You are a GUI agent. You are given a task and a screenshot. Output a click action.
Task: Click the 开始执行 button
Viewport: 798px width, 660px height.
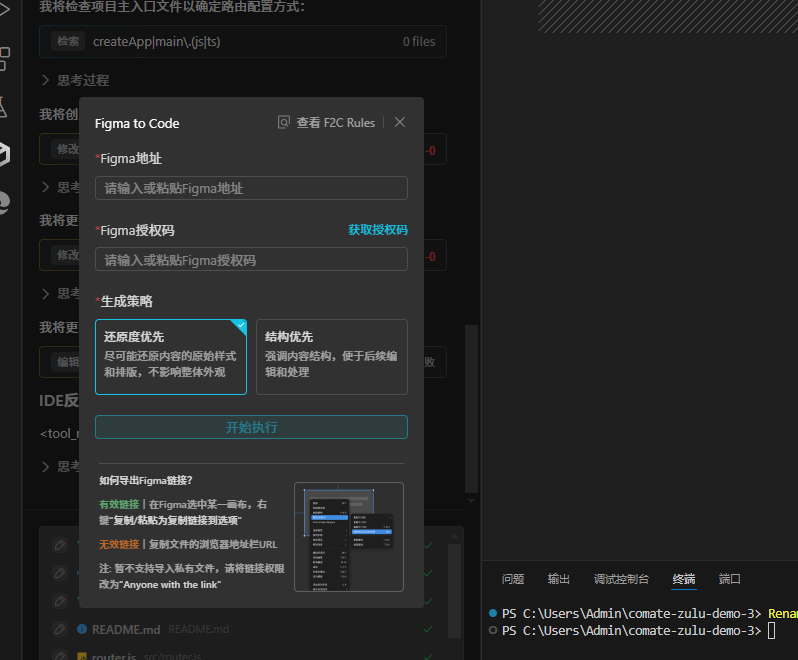pos(251,427)
